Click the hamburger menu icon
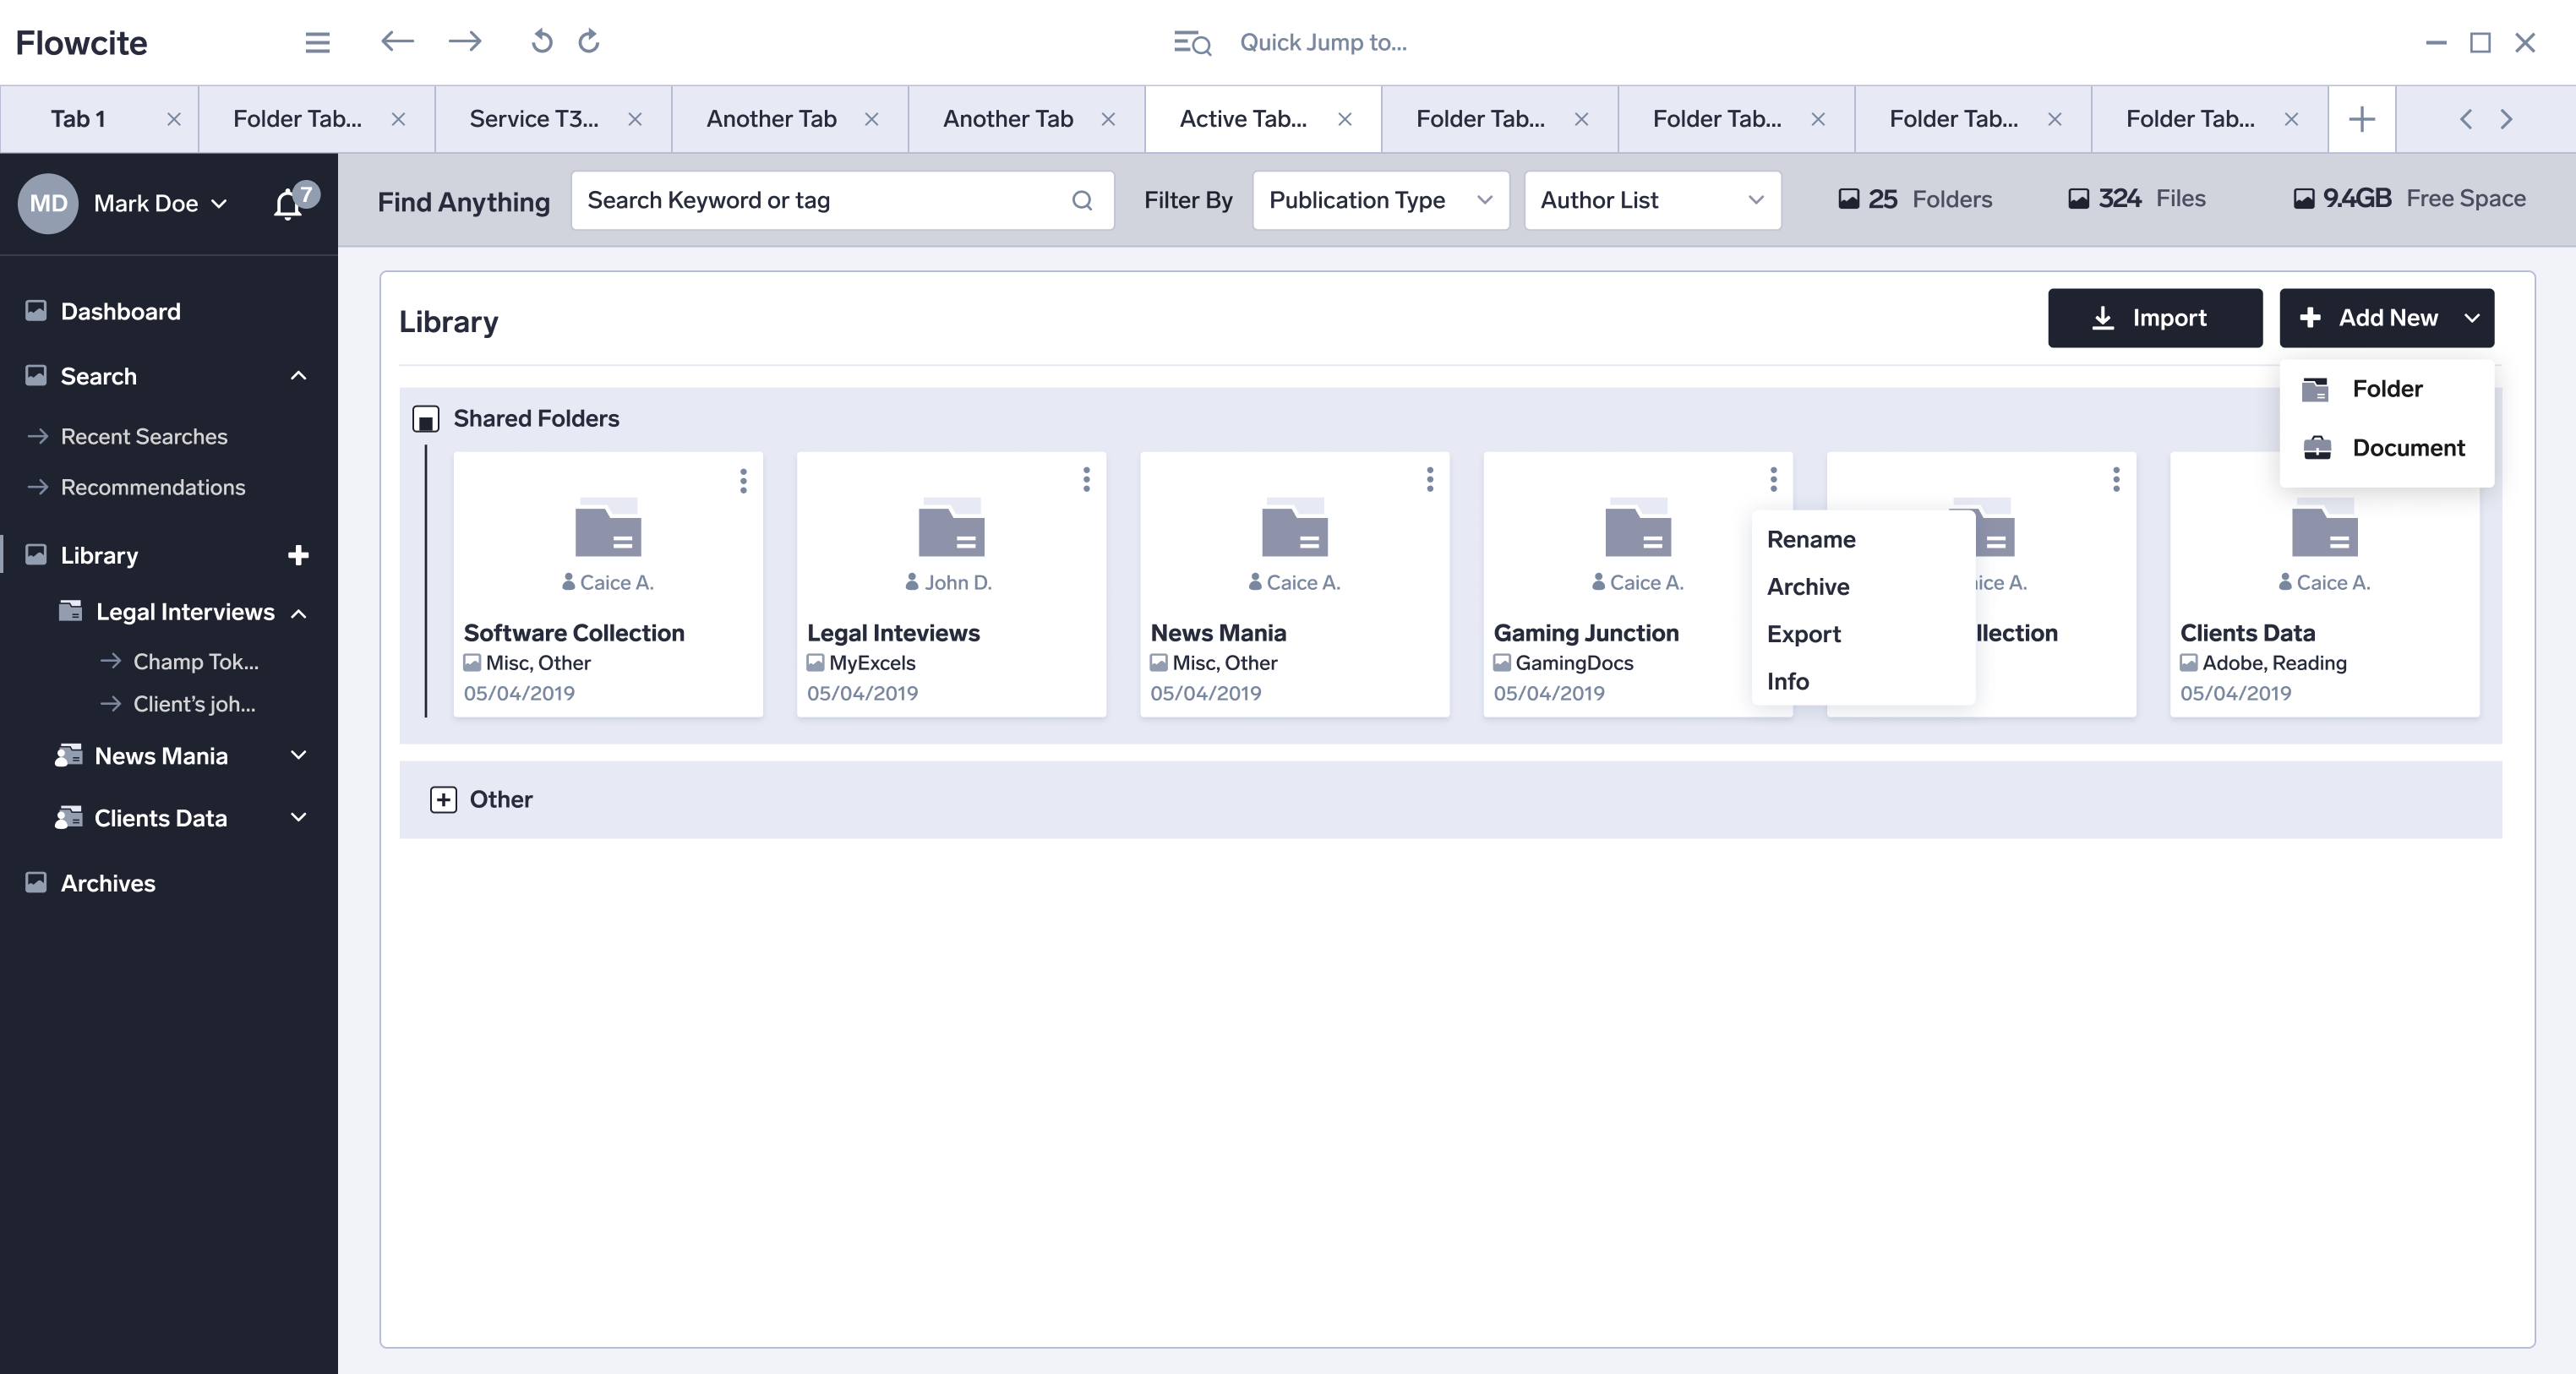 point(317,42)
